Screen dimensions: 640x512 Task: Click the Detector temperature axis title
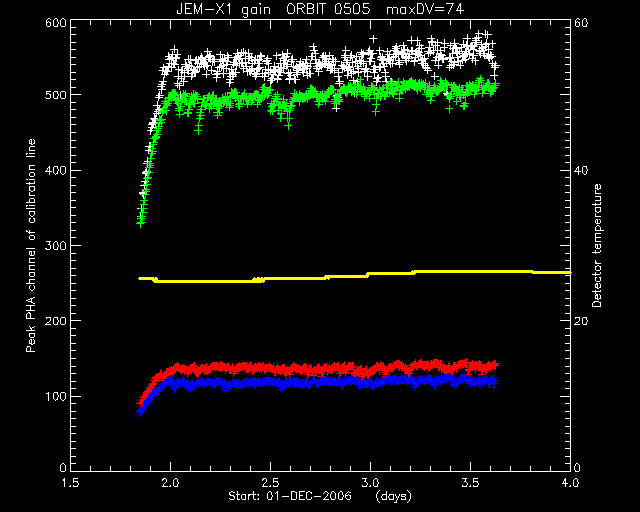[x=597, y=245]
